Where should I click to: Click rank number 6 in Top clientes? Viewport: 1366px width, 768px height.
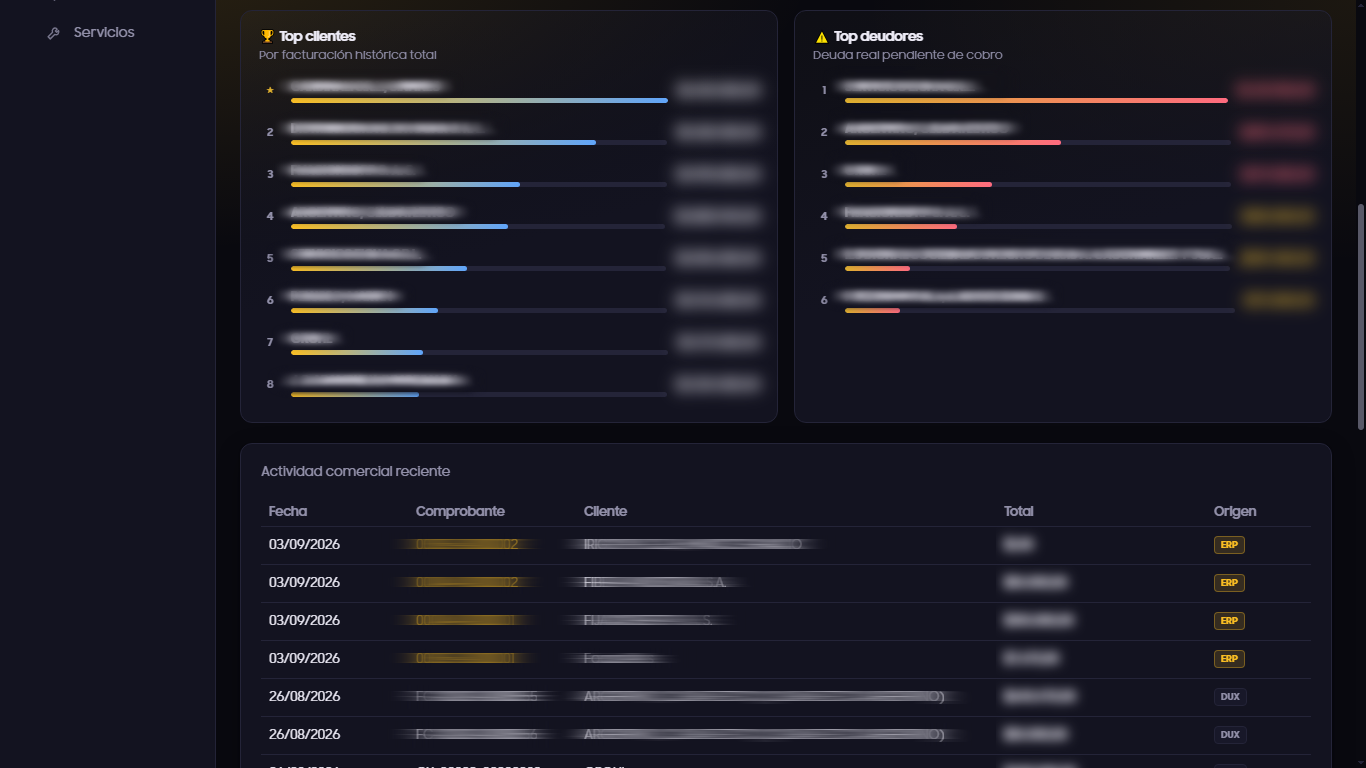[x=270, y=300]
